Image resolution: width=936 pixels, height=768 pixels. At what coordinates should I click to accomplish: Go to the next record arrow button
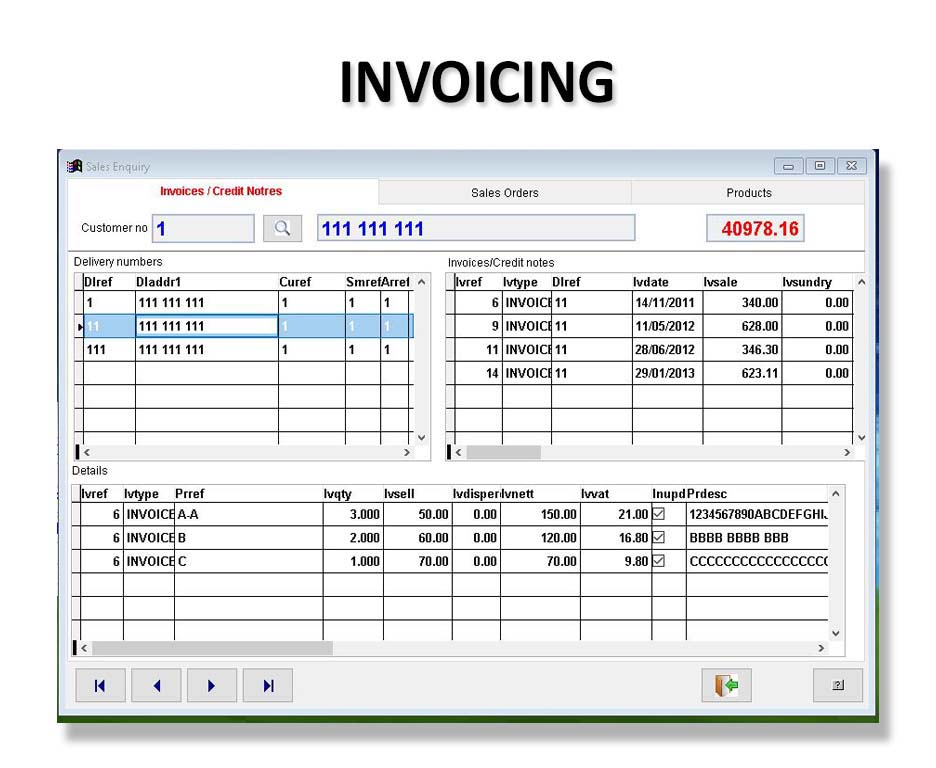[211, 685]
